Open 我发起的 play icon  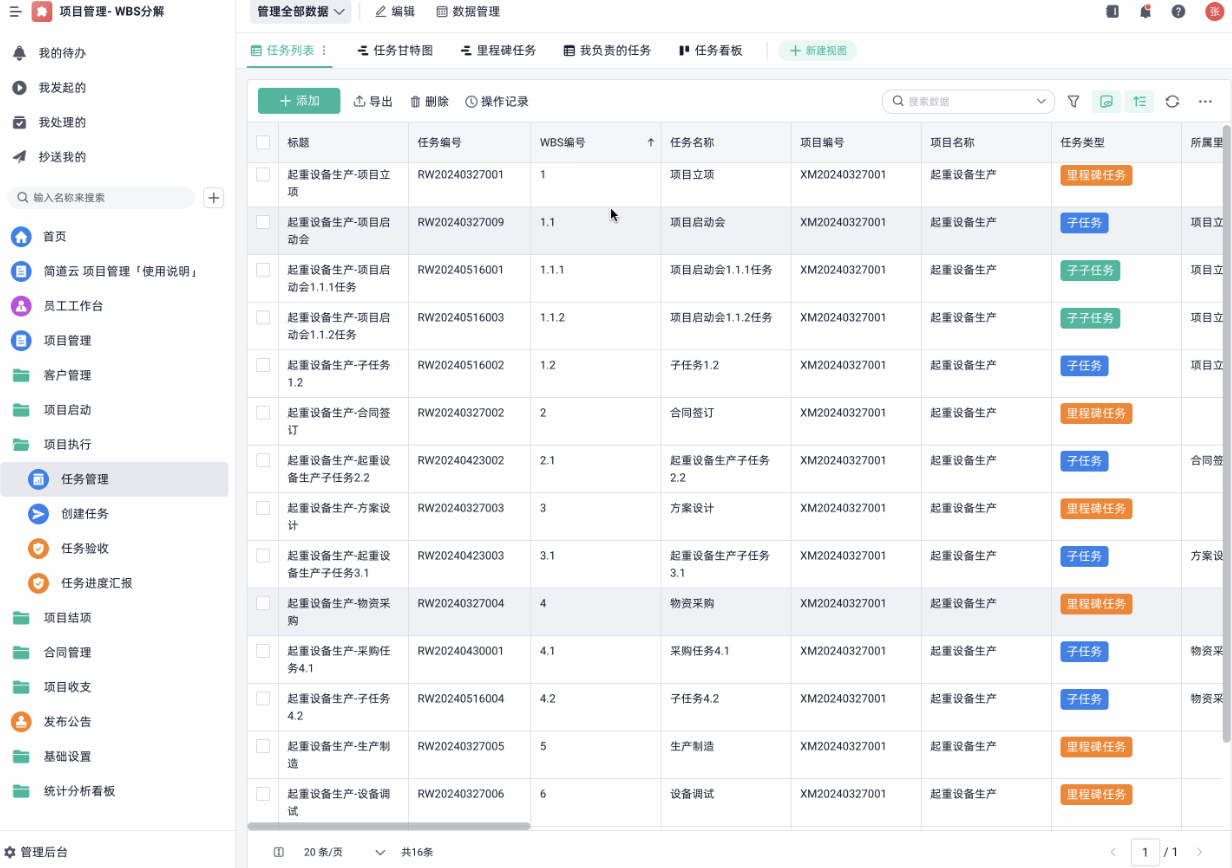[19, 88]
